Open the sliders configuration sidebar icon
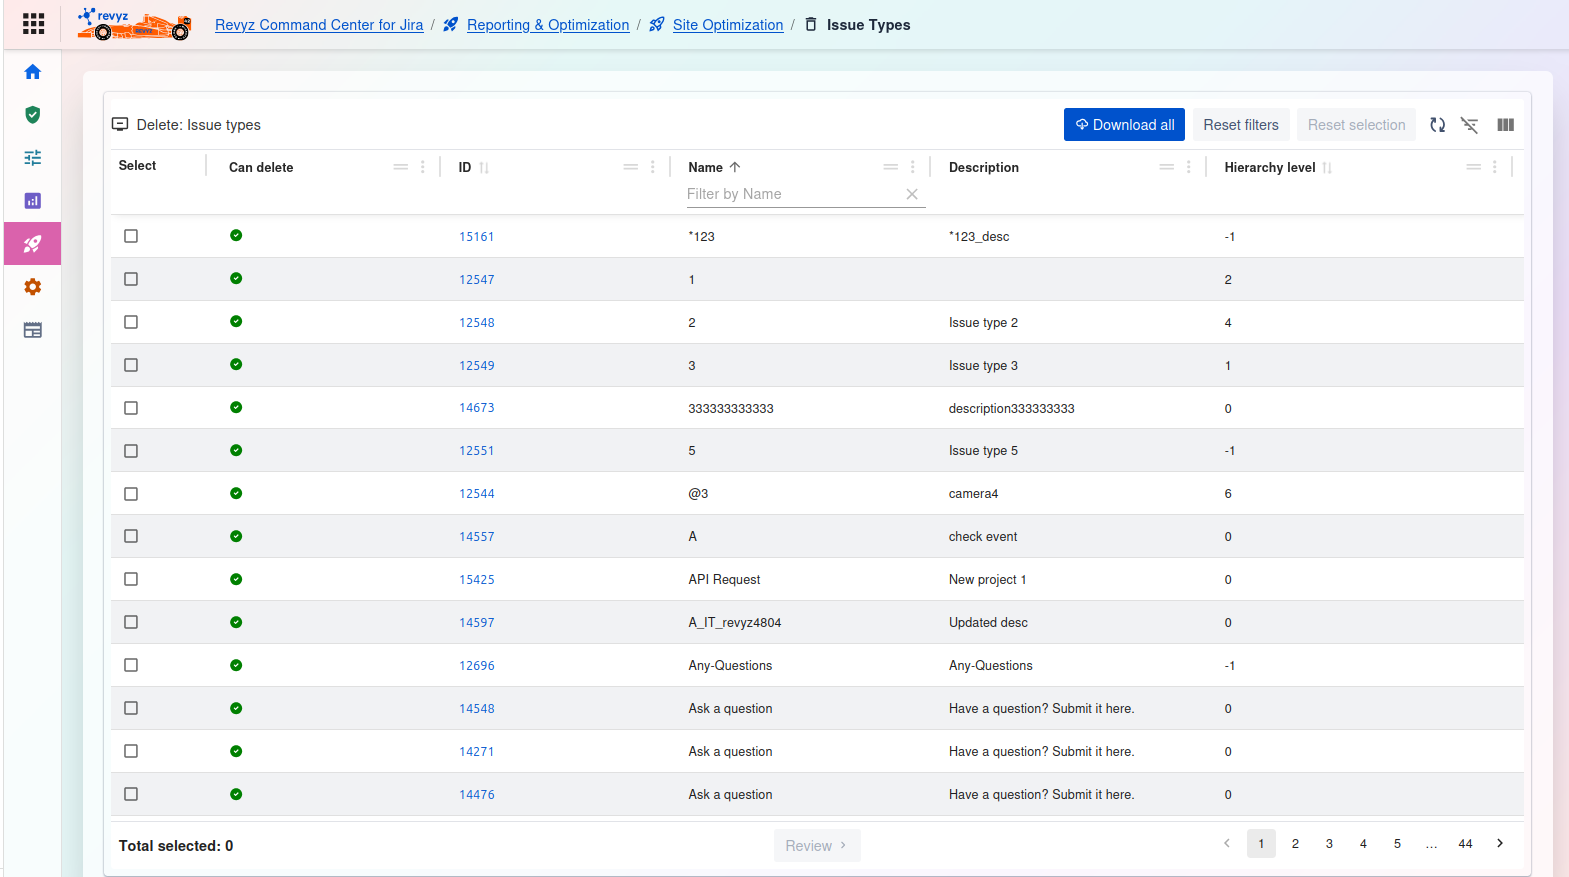This screenshot has height=877, width=1569. pyautogui.click(x=33, y=158)
